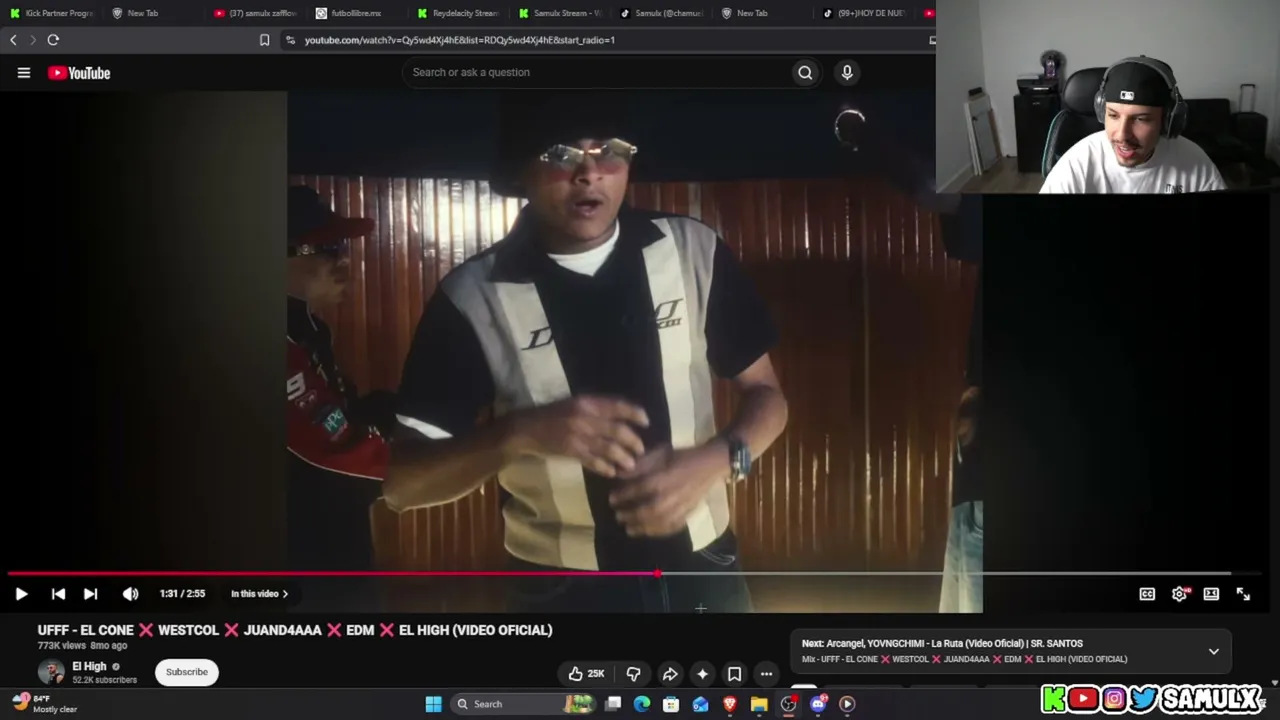Go back with the browser back arrow
The width and height of the screenshot is (1280, 720).
[13, 40]
